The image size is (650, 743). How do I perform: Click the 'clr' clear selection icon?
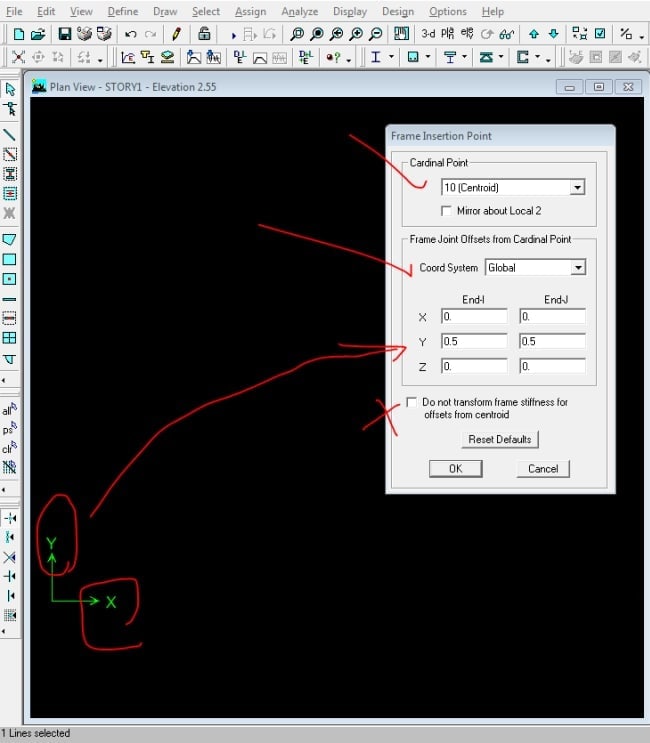pyautogui.click(x=9, y=448)
